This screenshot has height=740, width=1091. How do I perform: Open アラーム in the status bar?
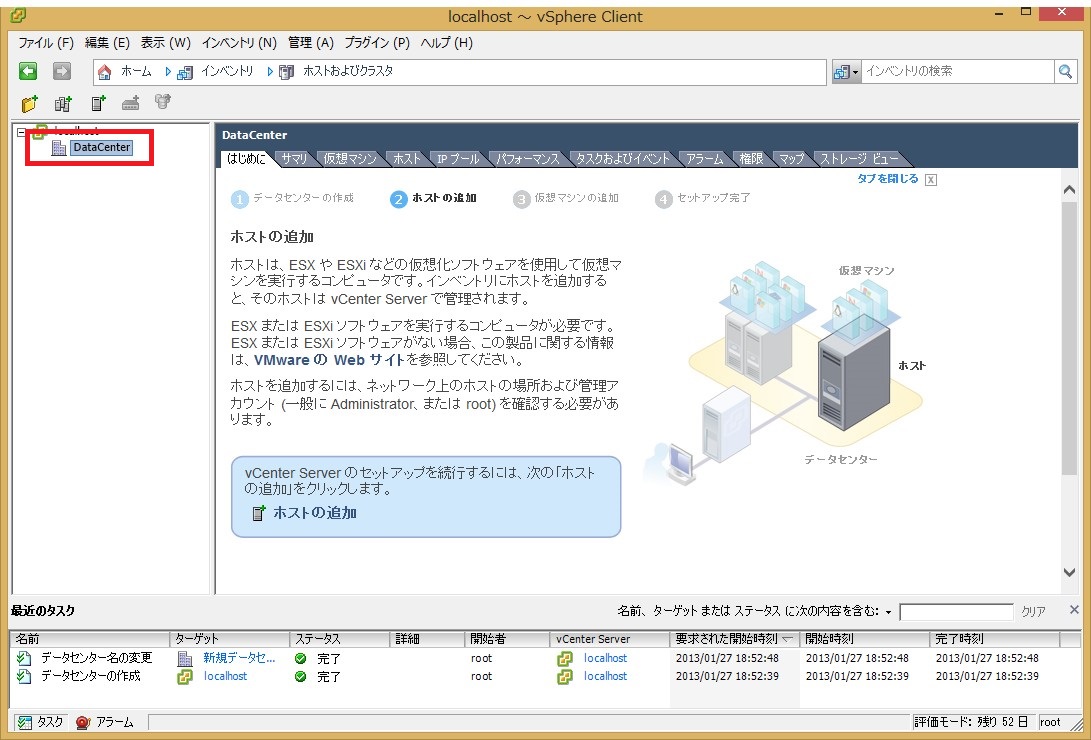pyautogui.click(x=106, y=722)
